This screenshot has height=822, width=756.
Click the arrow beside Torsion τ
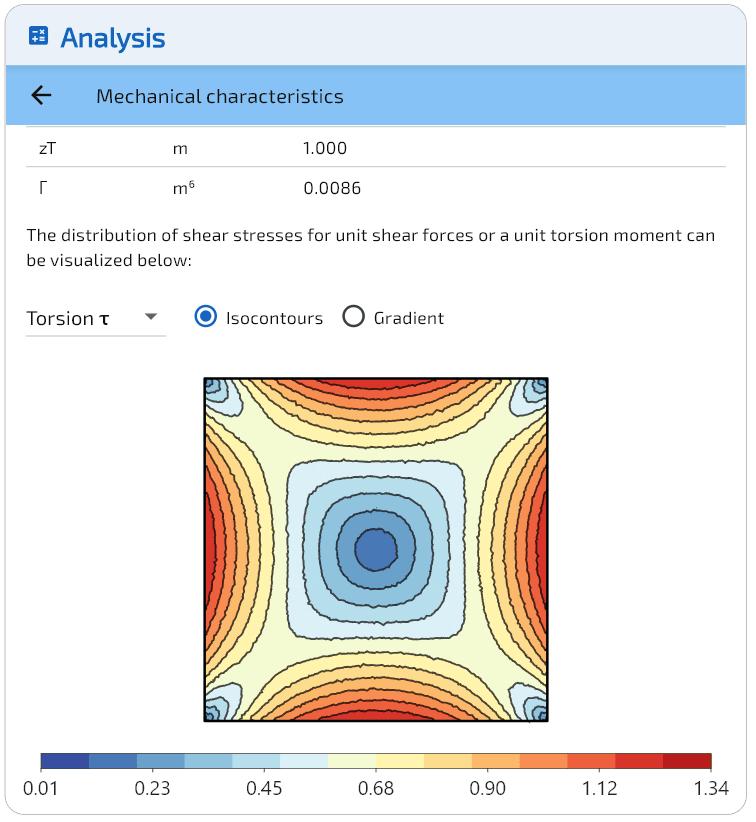pos(151,317)
